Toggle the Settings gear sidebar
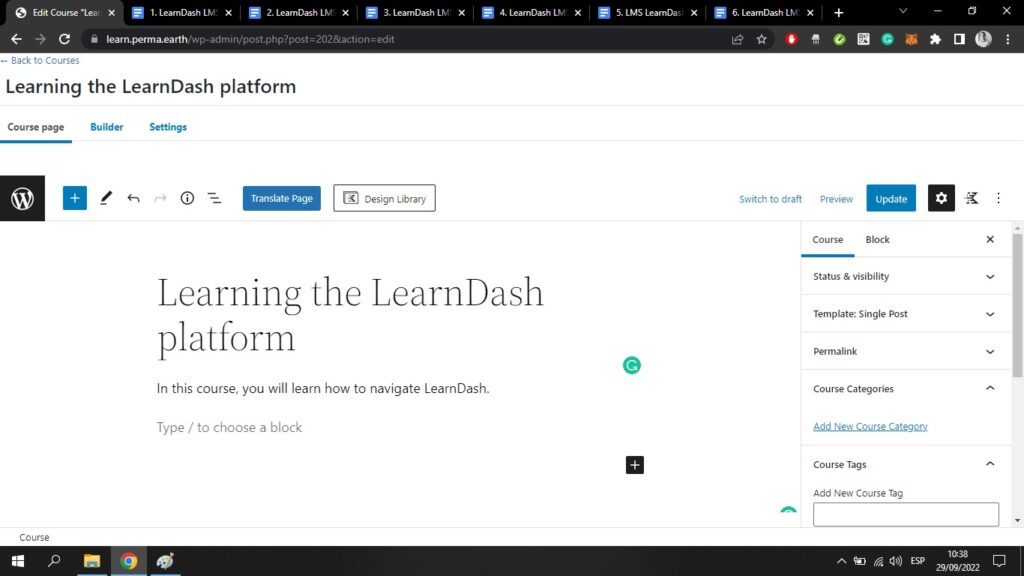The width and height of the screenshot is (1024, 576). 941,198
